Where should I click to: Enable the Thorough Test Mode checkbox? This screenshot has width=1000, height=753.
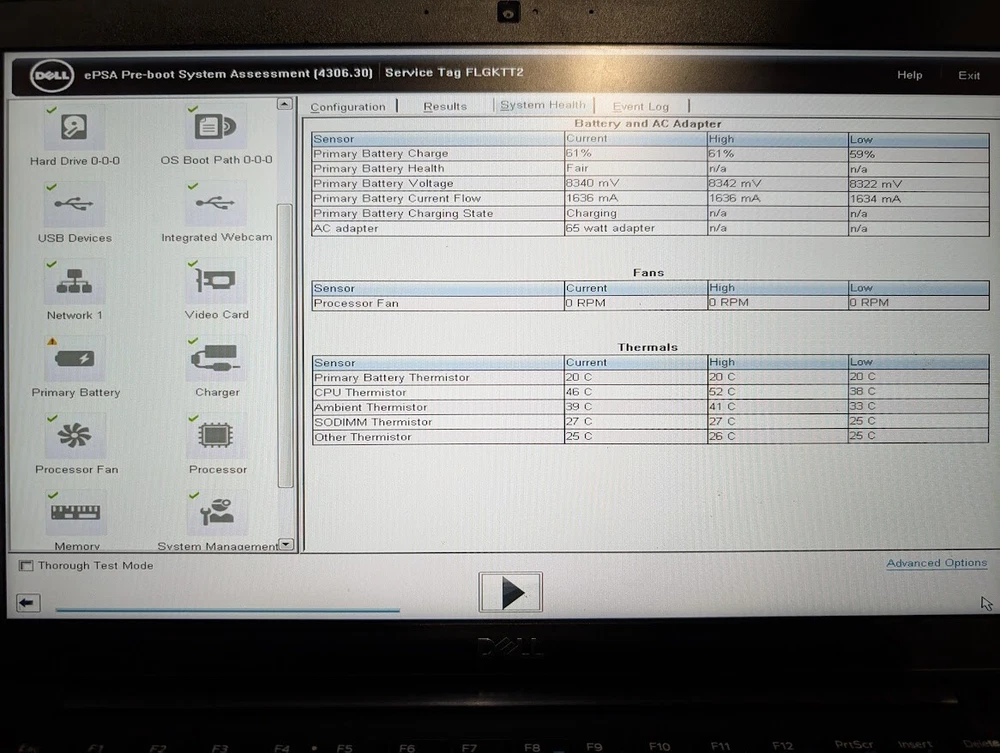pyautogui.click(x=26, y=566)
